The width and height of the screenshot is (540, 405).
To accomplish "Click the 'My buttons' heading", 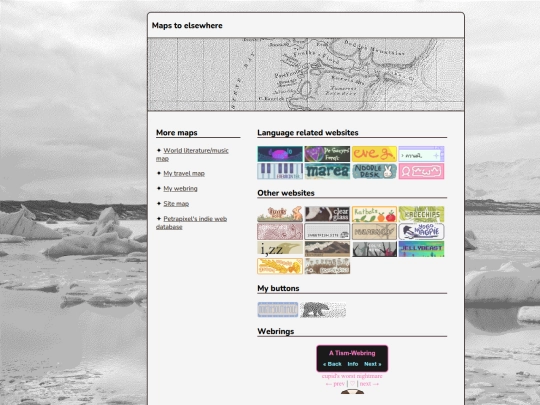I will point(278,288).
